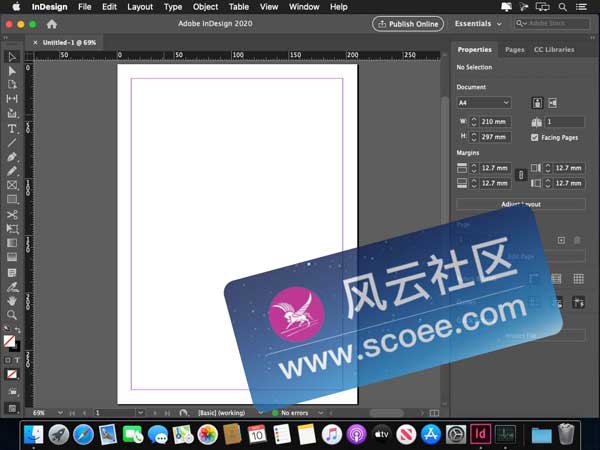Select the Type tool

(x=12, y=129)
